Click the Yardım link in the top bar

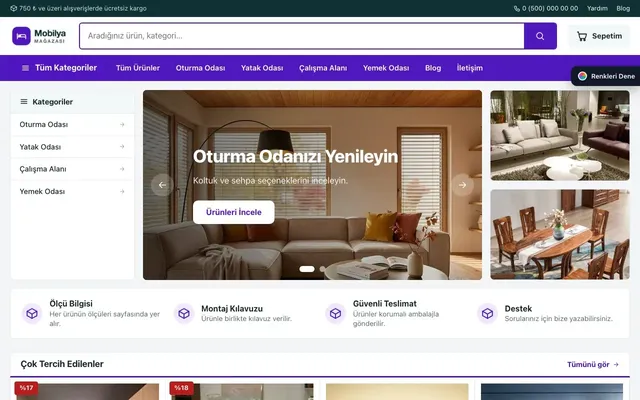click(597, 8)
